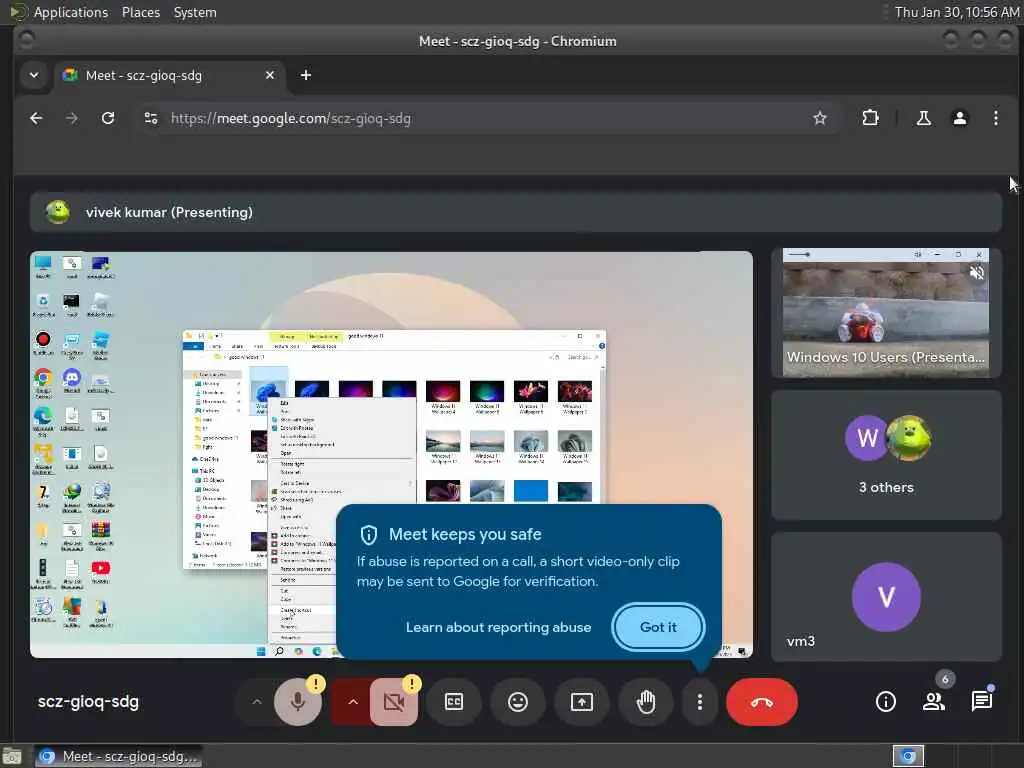Bookmark this tab with star icon
Screen dimensions: 1024x768
point(820,118)
